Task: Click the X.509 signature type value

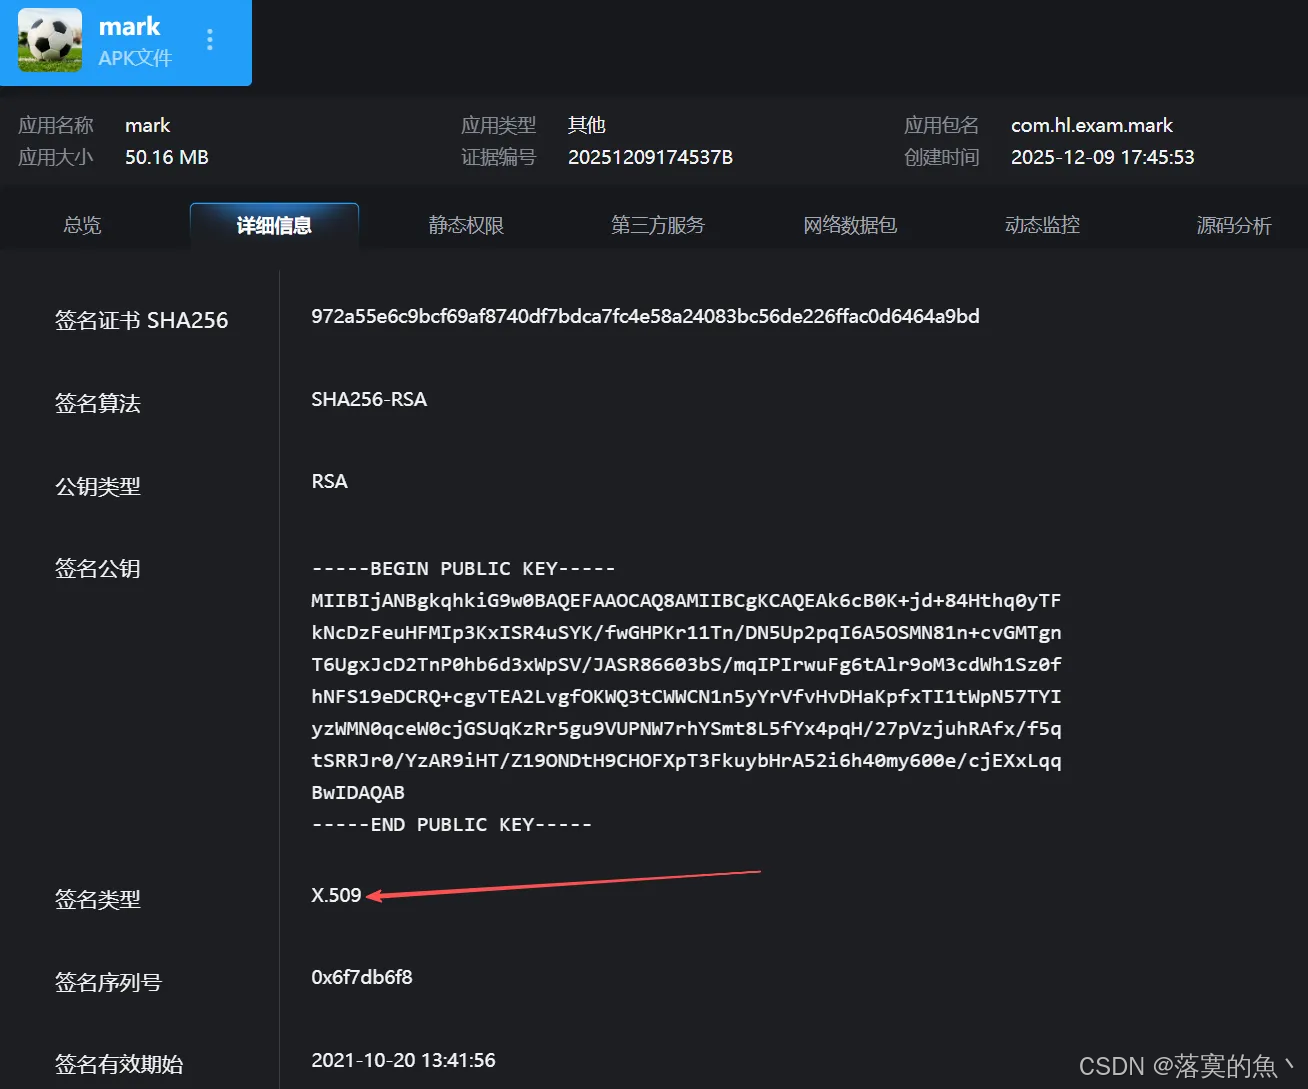Action: [x=336, y=895]
